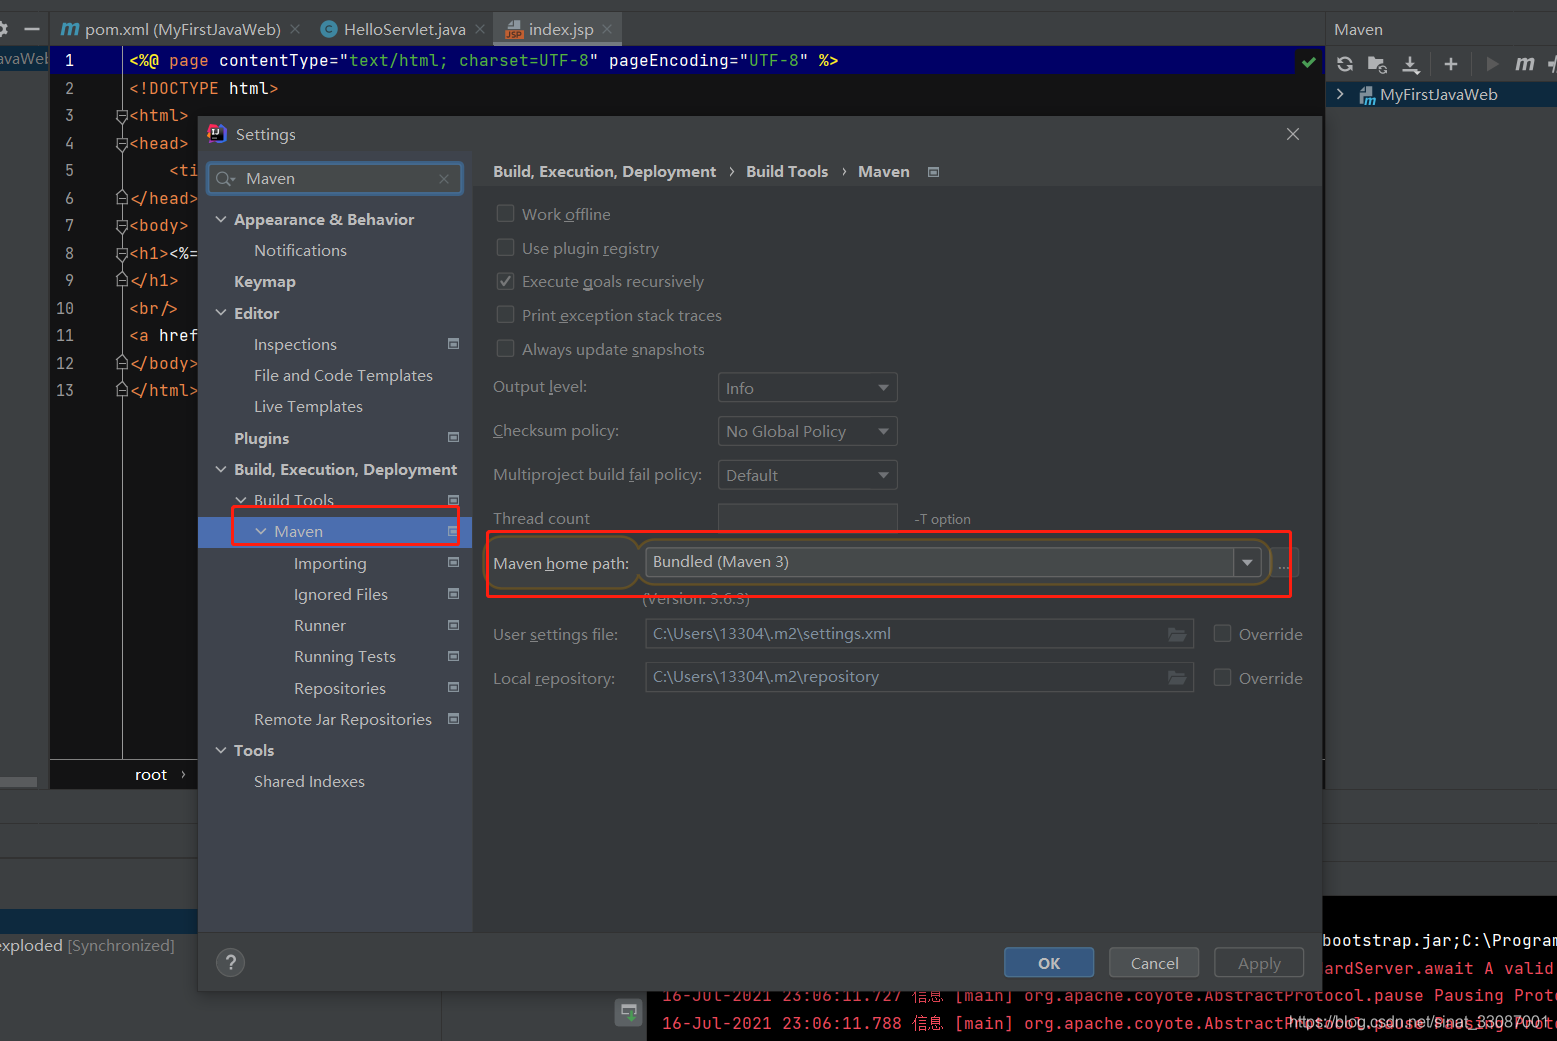Click the project icon next to Inspections
This screenshot has width=1557, height=1041.
(453, 344)
